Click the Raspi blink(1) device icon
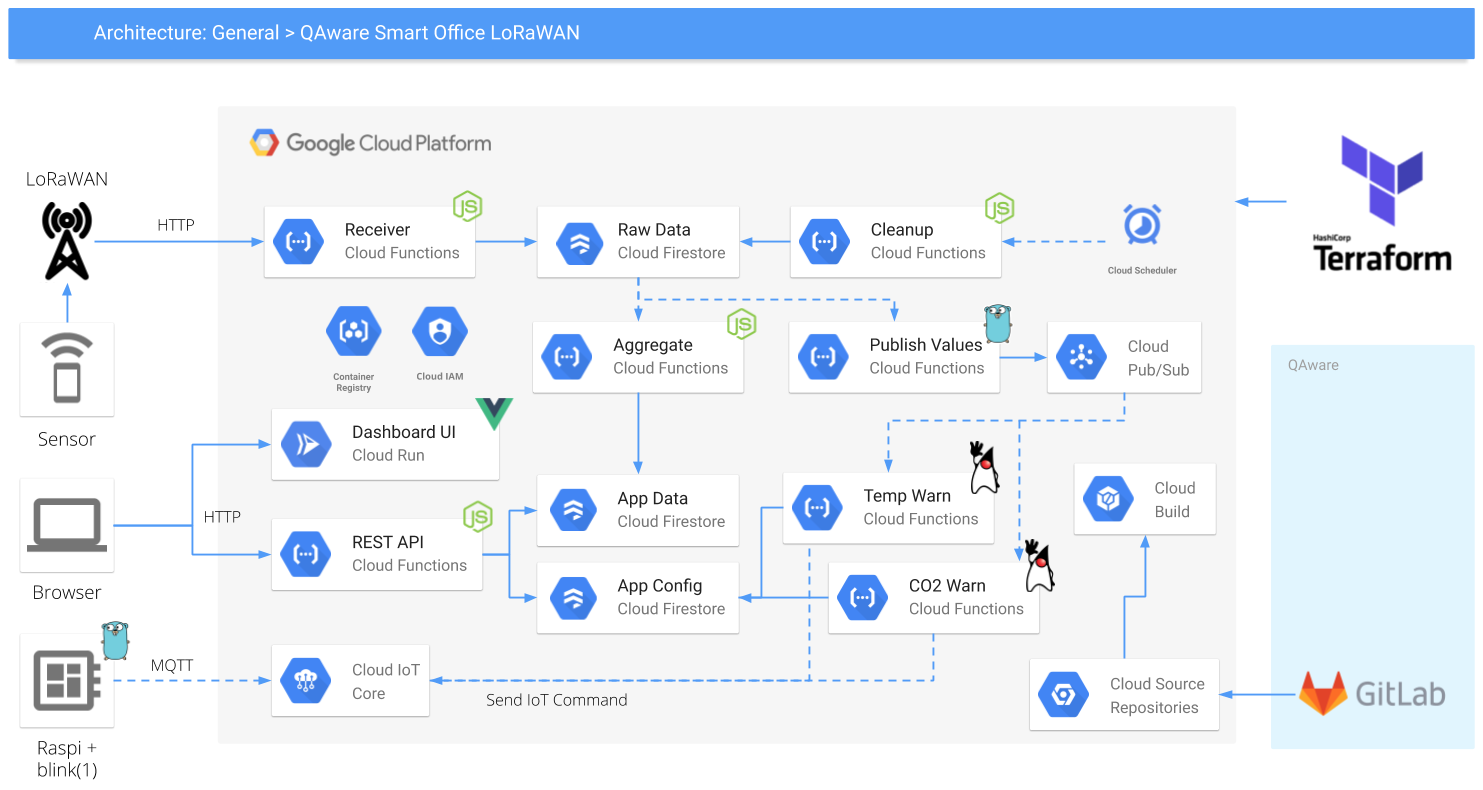 click(x=65, y=678)
